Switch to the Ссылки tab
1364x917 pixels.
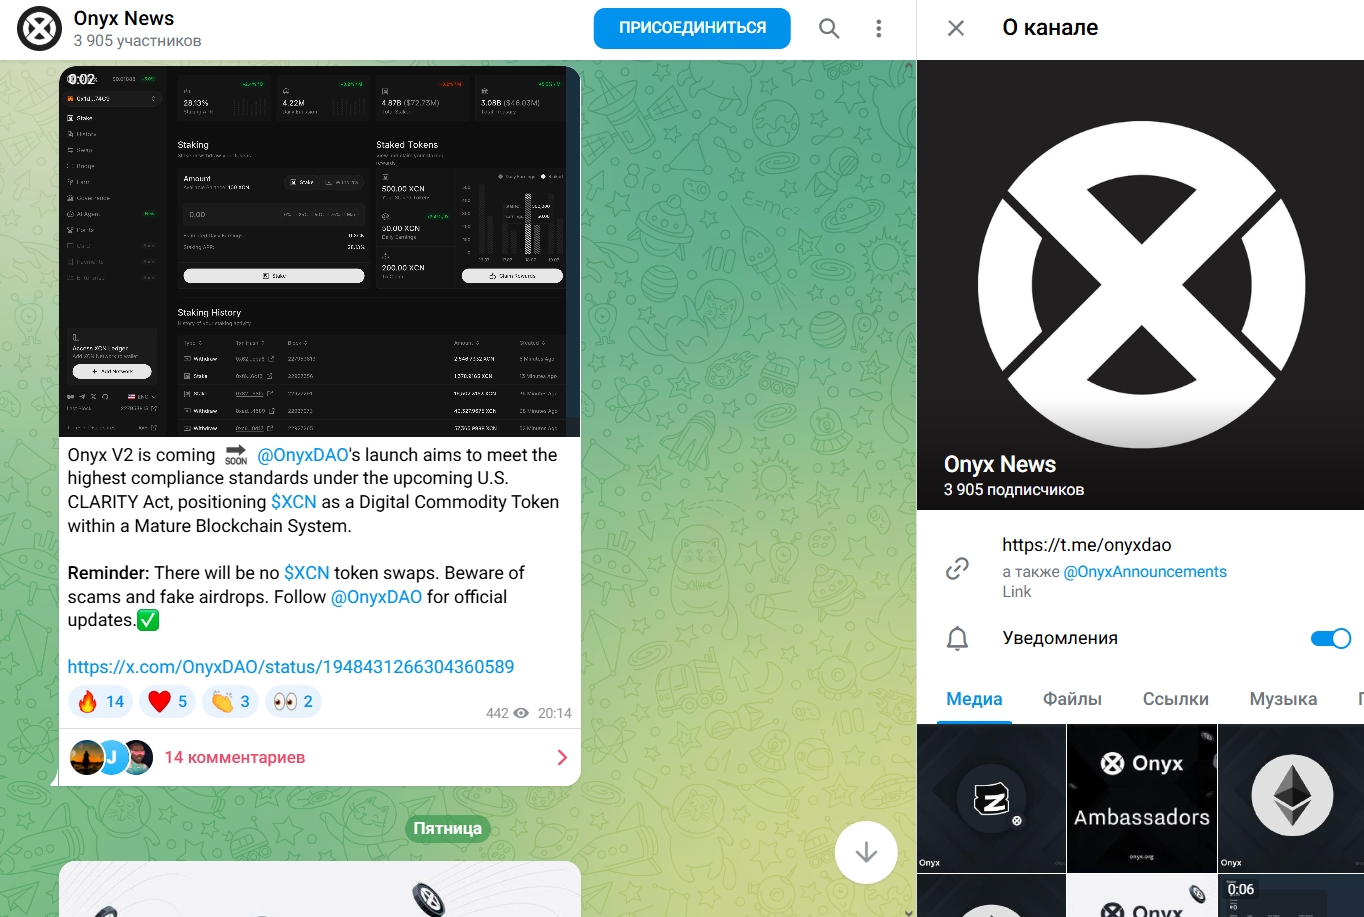[1176, 699]
